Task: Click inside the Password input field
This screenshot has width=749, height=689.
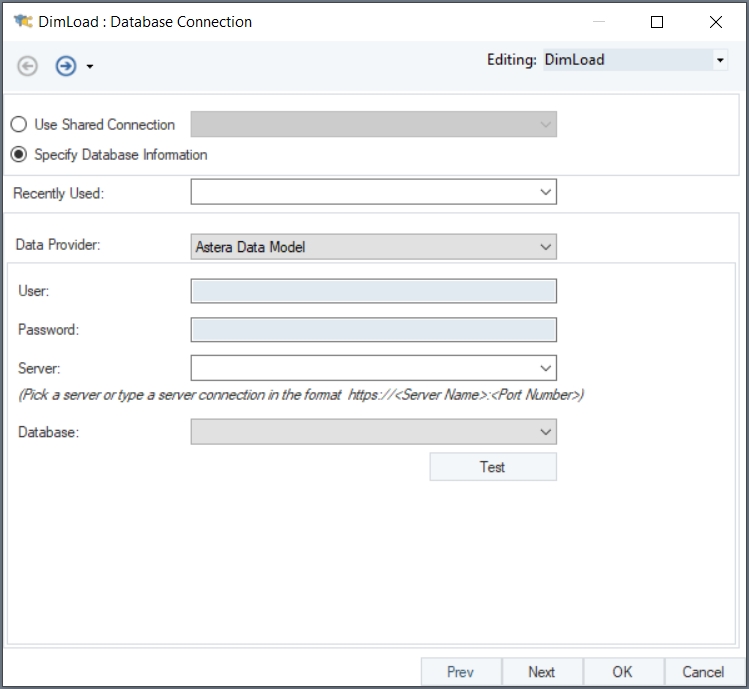Action: [x=373, y=330]
